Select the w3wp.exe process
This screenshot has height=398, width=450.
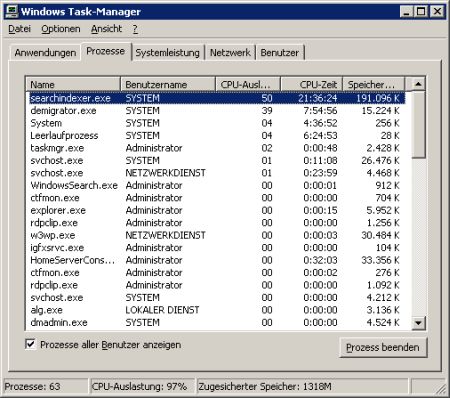216,235
